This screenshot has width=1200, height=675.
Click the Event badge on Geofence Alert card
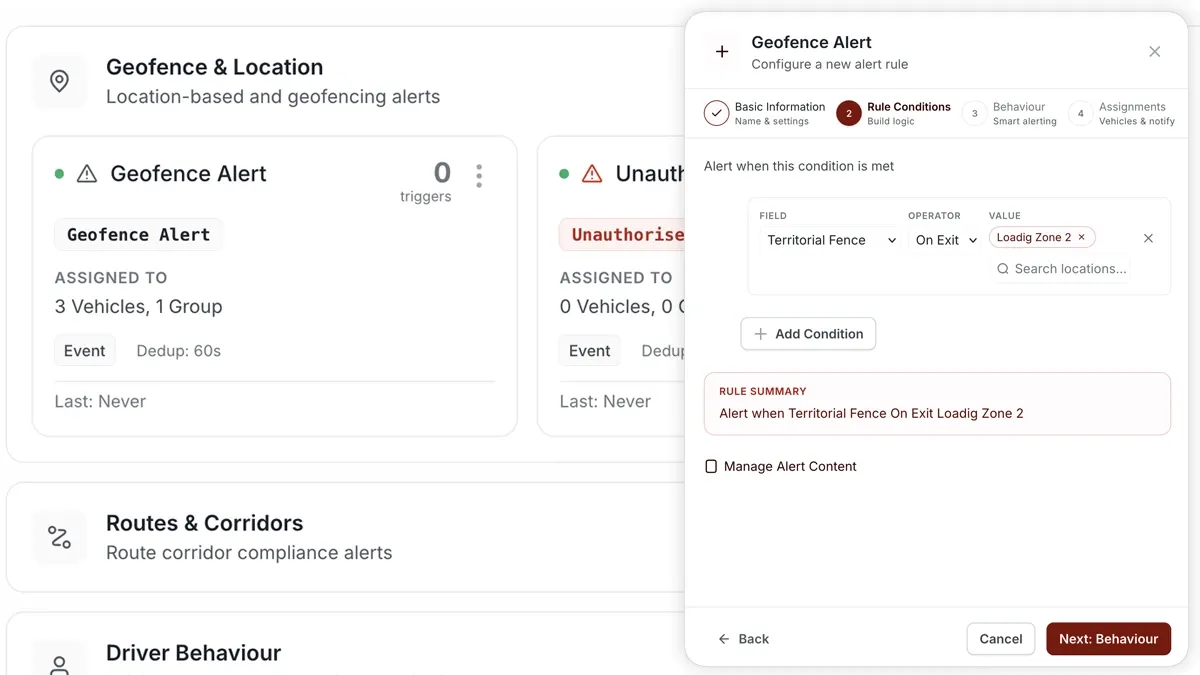pos(85,351)
